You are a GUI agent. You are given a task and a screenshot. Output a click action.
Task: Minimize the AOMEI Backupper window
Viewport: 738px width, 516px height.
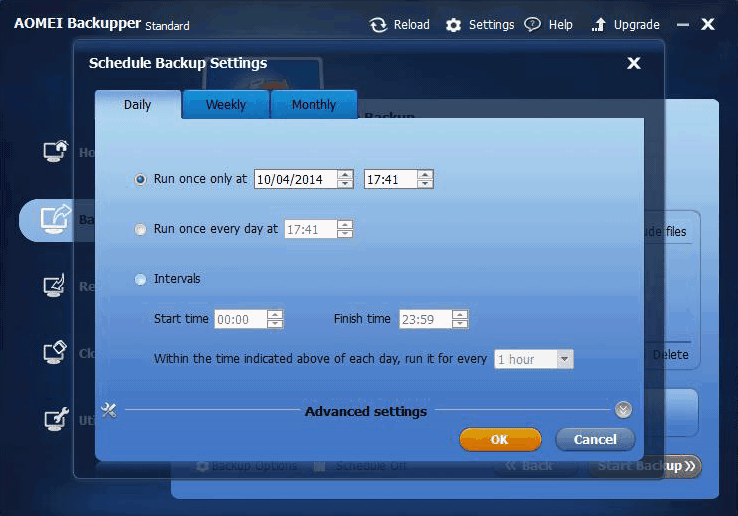click(x=682, y=24)
